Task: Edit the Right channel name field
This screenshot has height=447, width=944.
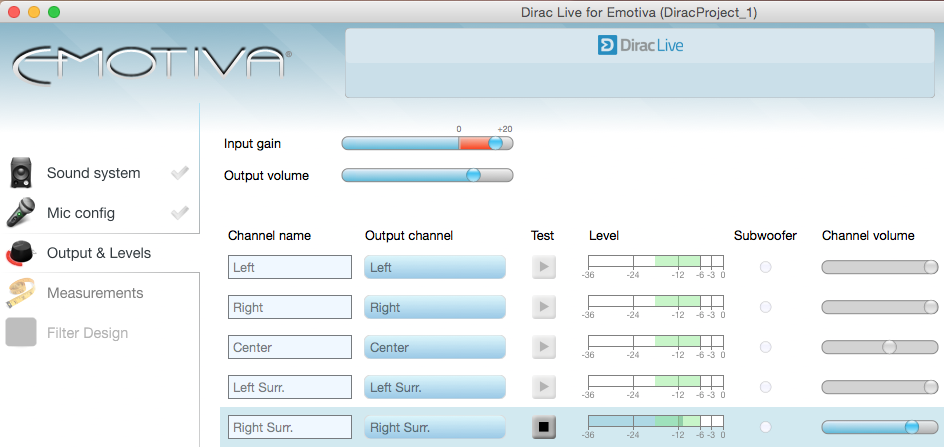Action: coord(290,307)
